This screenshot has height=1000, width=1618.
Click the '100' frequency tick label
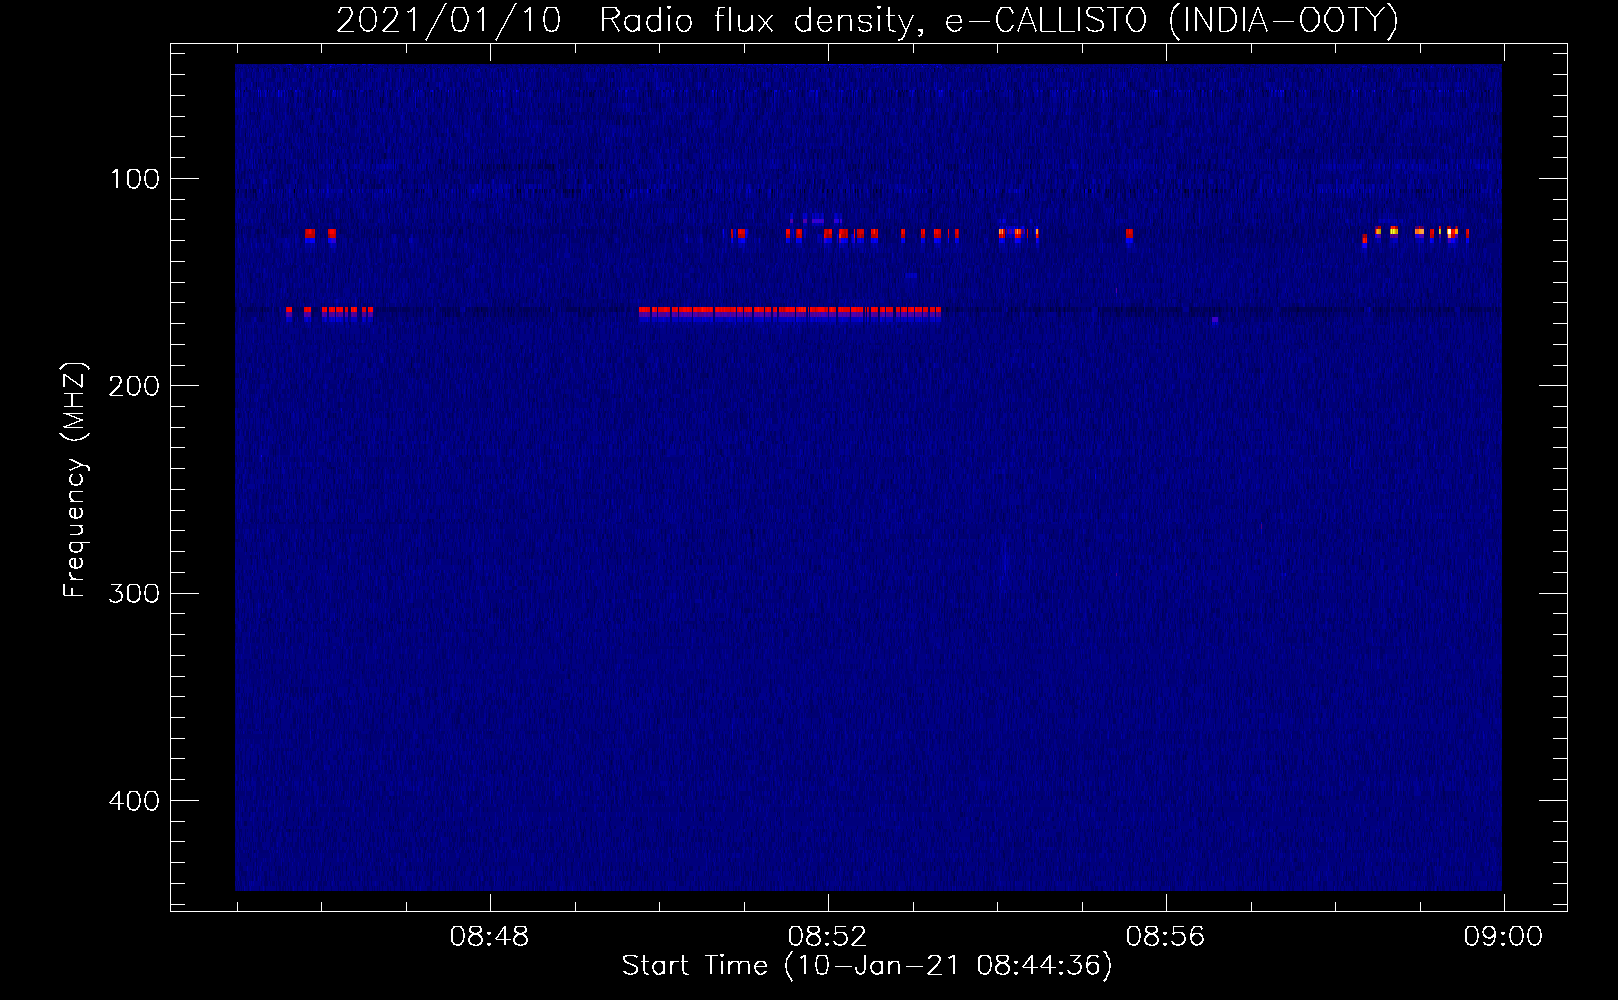tap(135, 179)
